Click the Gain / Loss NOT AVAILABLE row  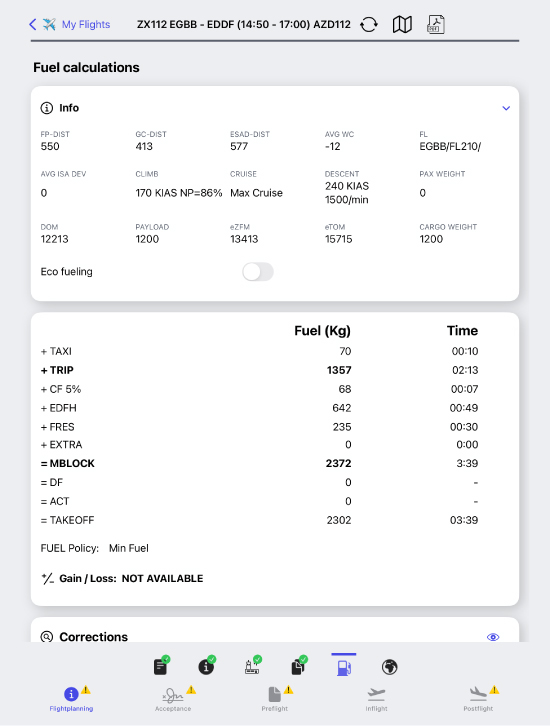click(122, 579)
